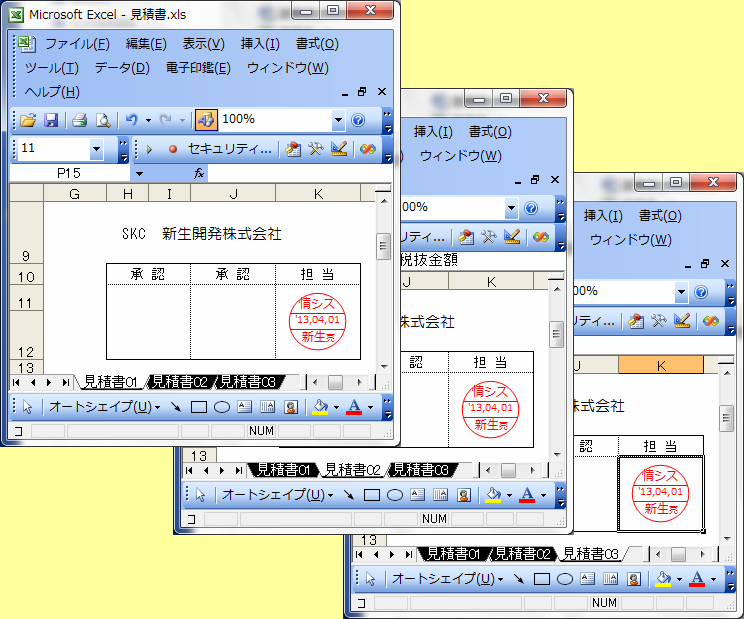Click the 書式(O) menu in rightmost window
The image size is (744, 619).
[660, 216]
